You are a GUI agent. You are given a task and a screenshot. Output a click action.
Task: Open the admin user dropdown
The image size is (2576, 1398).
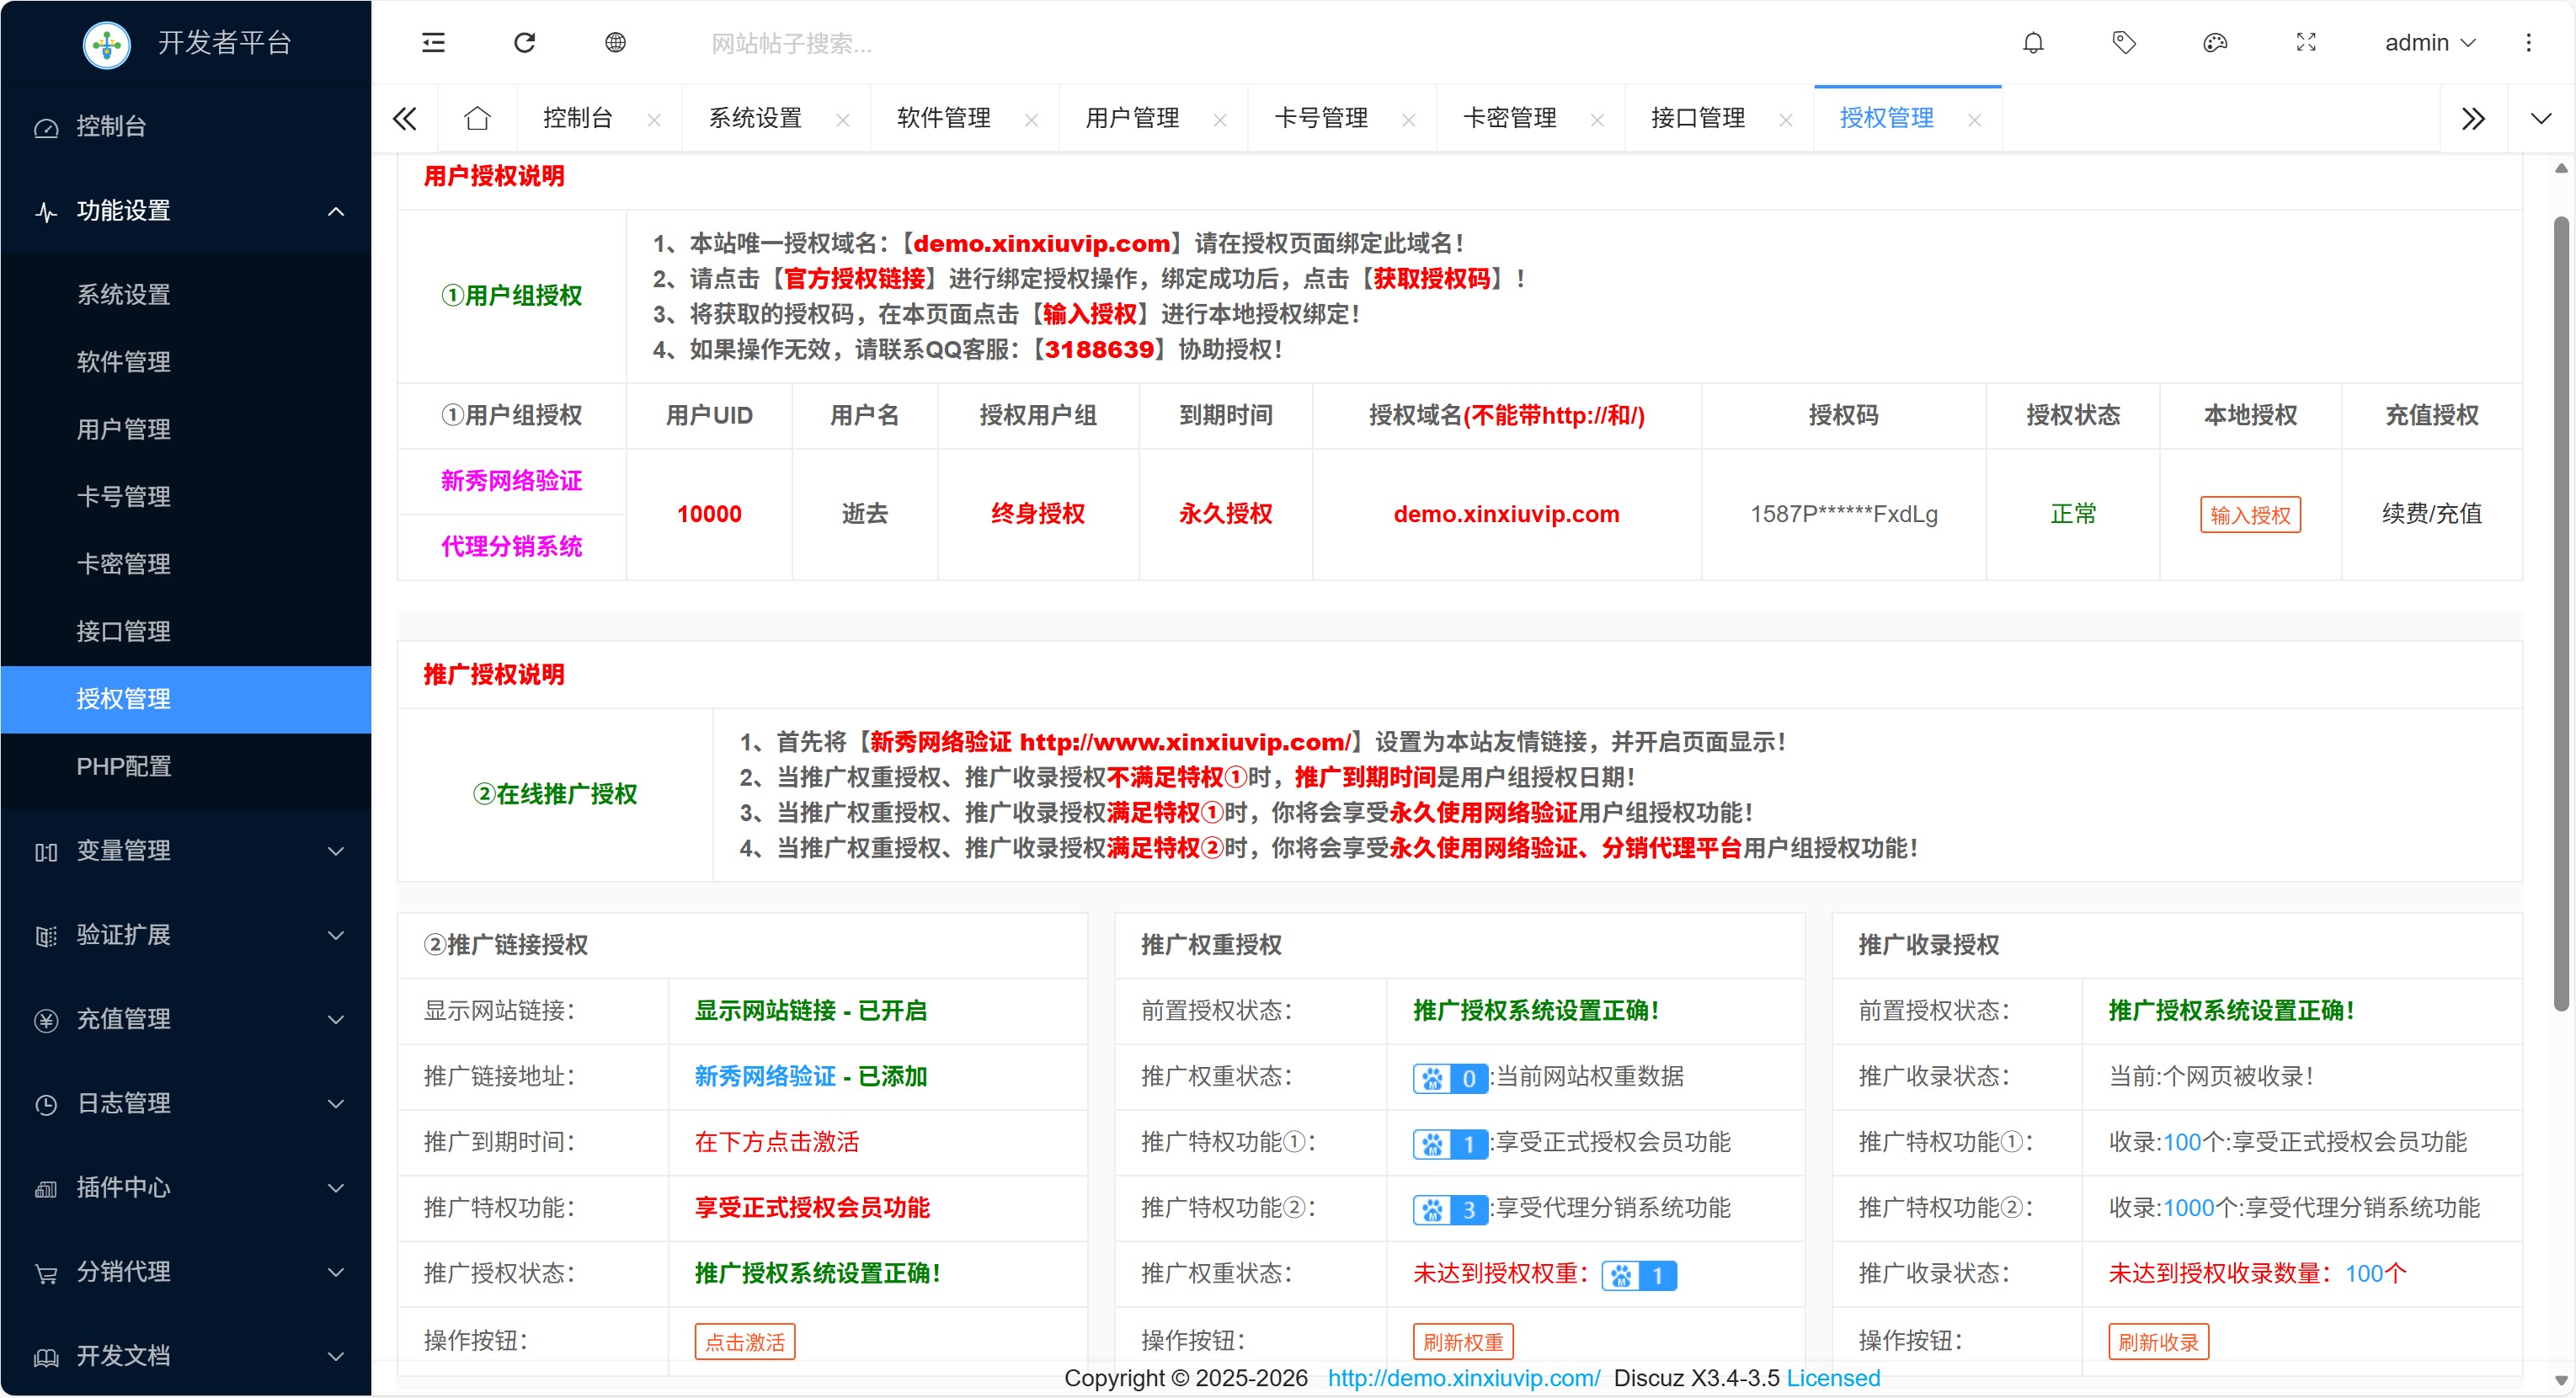(x=2429, y=43)
